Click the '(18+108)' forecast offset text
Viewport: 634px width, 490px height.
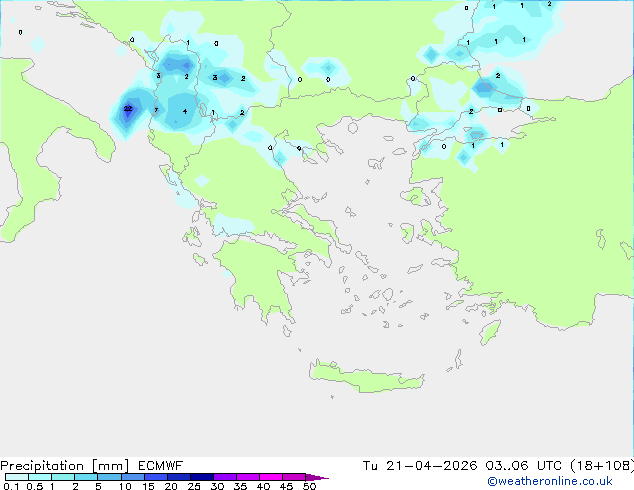[602, 466]
